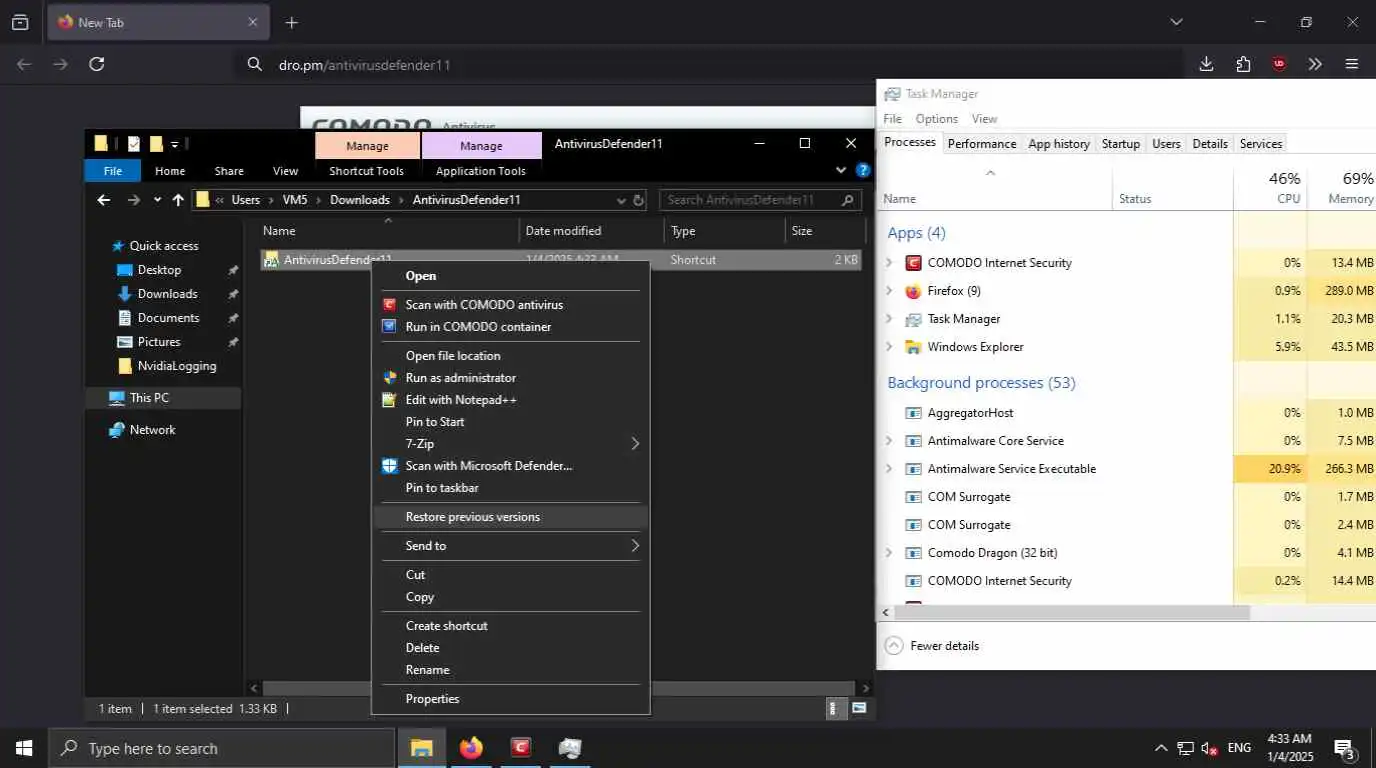This screenshot has height=768, width=1376.
Task: Click Firefox icon in taskbar
Action: click(x=471, y=748)
